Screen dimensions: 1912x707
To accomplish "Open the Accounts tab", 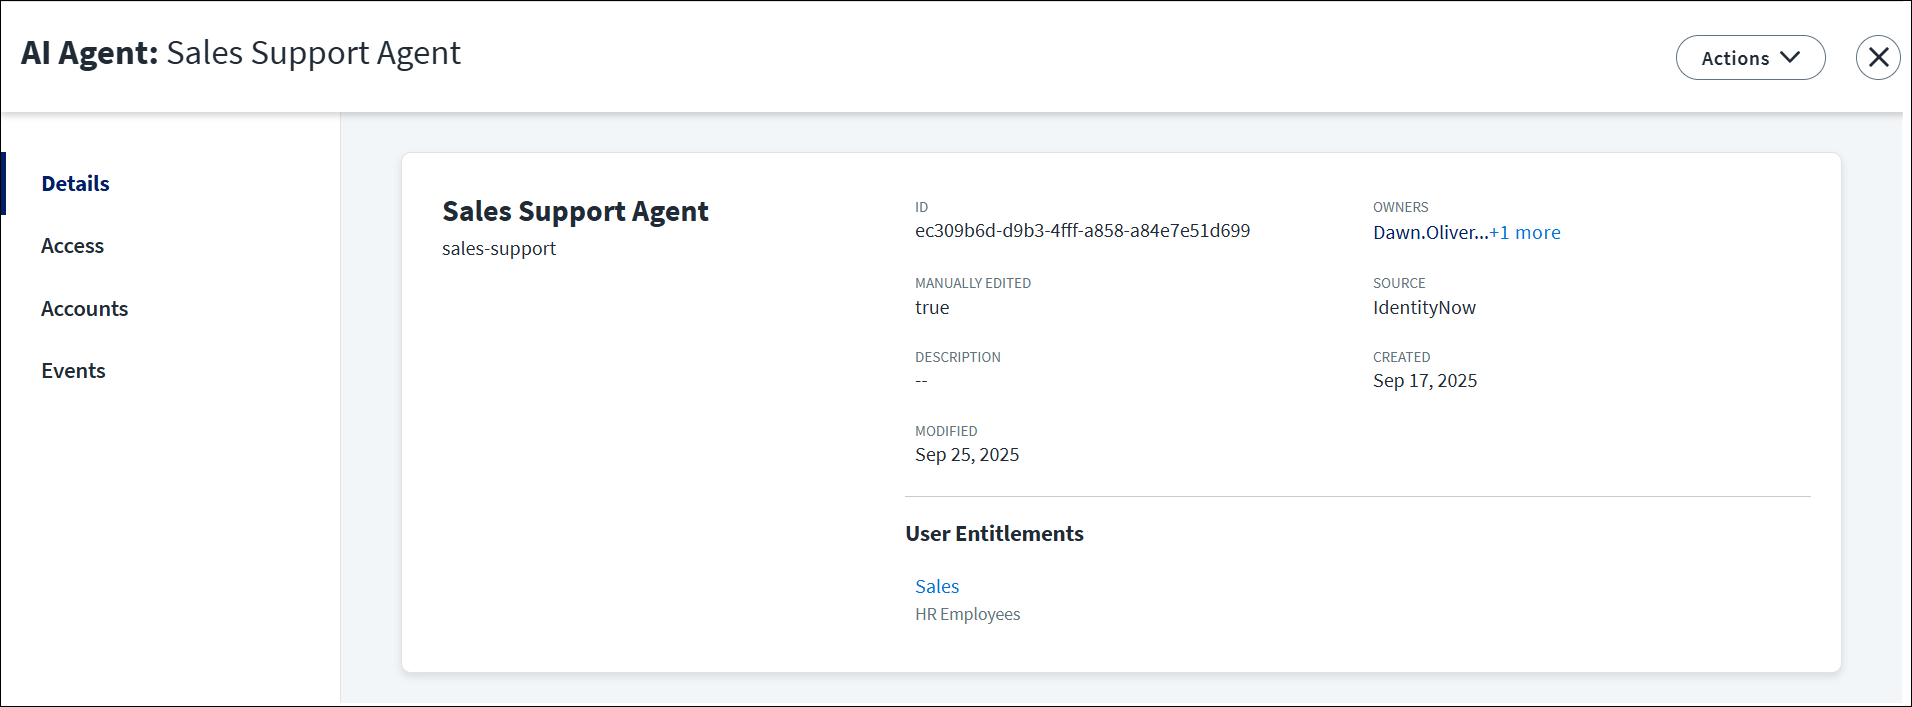I will click(x=84, y=309).
